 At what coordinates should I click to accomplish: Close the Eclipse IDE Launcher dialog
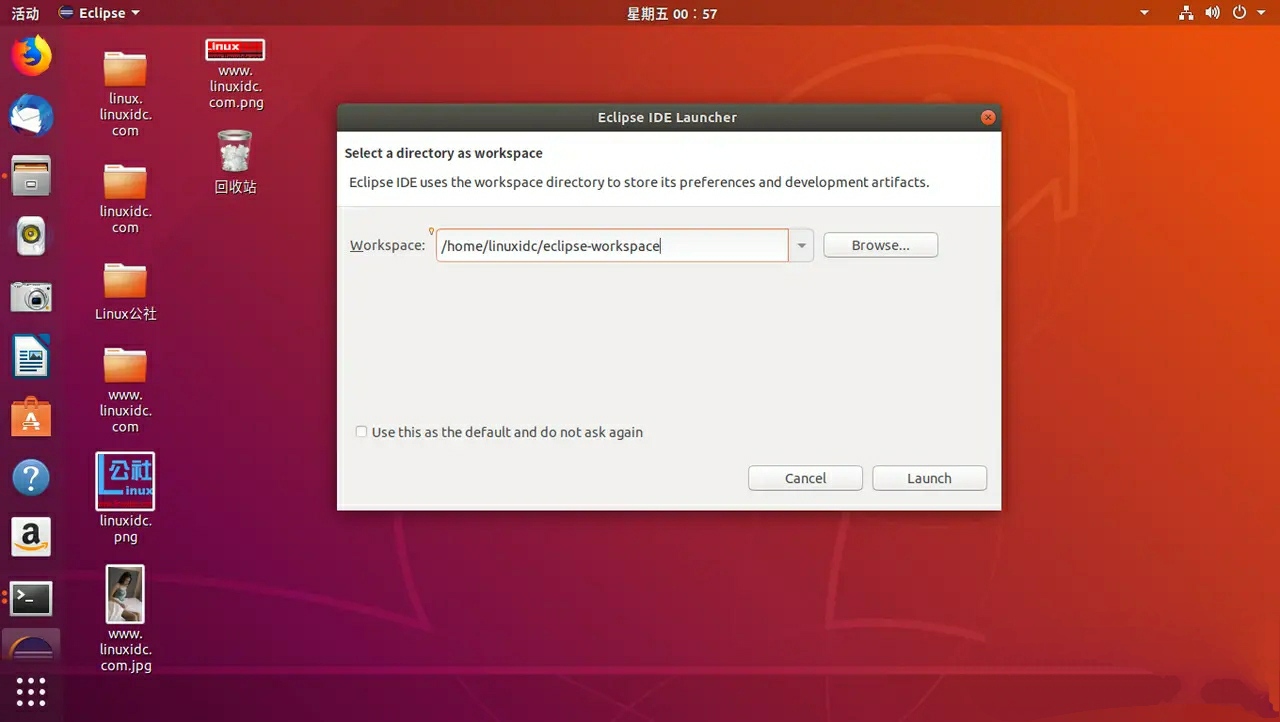pos(988,117)
